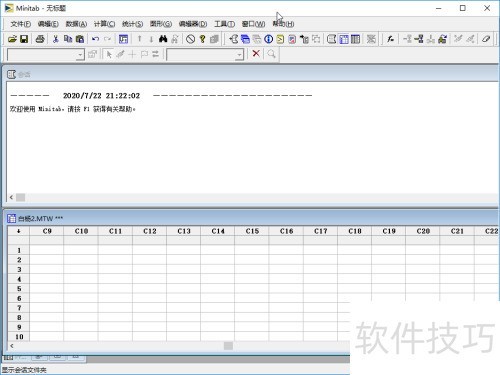Click the crosshair plus tool icon

pyautogui.click(x=132, y=54)
